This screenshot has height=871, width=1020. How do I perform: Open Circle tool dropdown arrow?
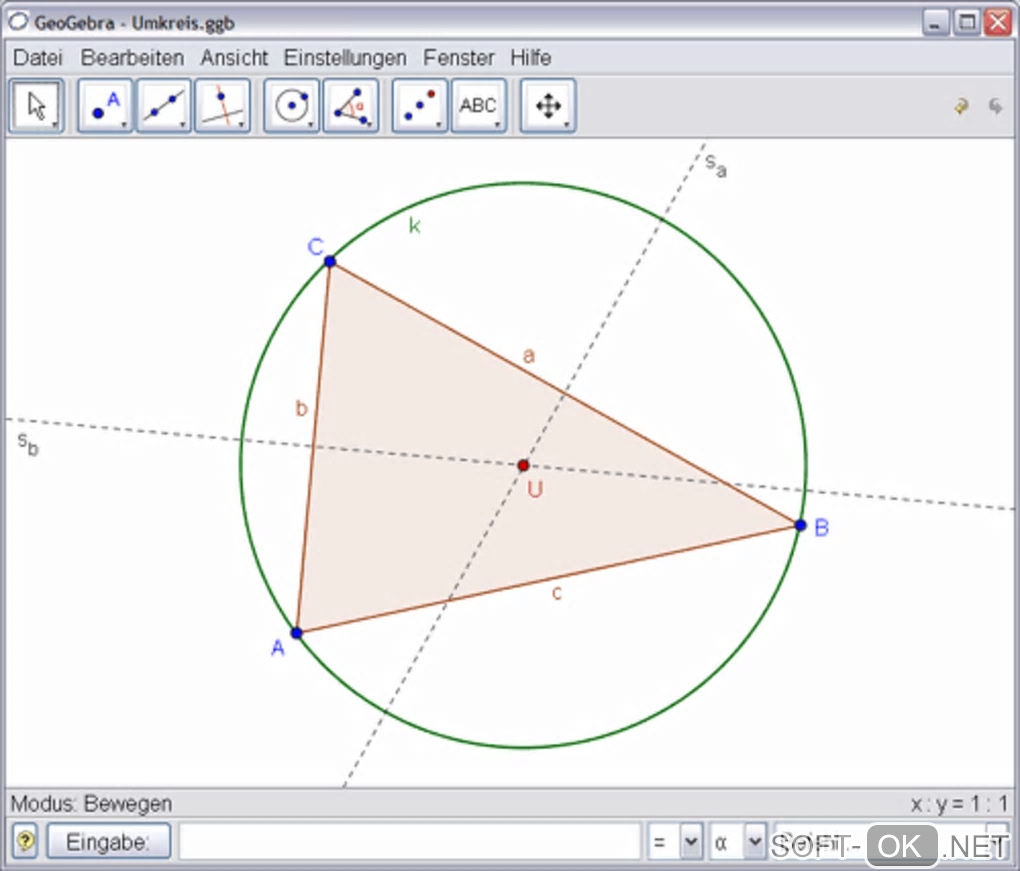click(x=310, y=124)
